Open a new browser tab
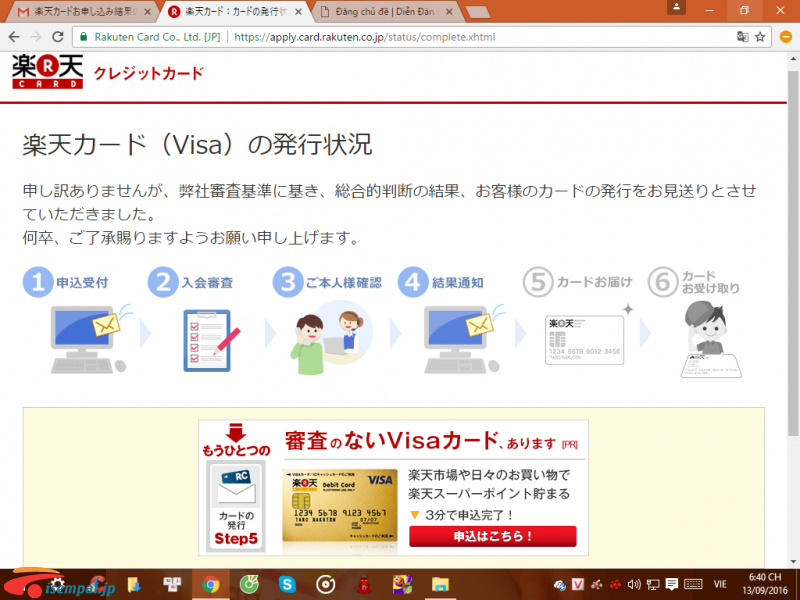The width and height of the screenshot is (800, 600). (478, 12)
